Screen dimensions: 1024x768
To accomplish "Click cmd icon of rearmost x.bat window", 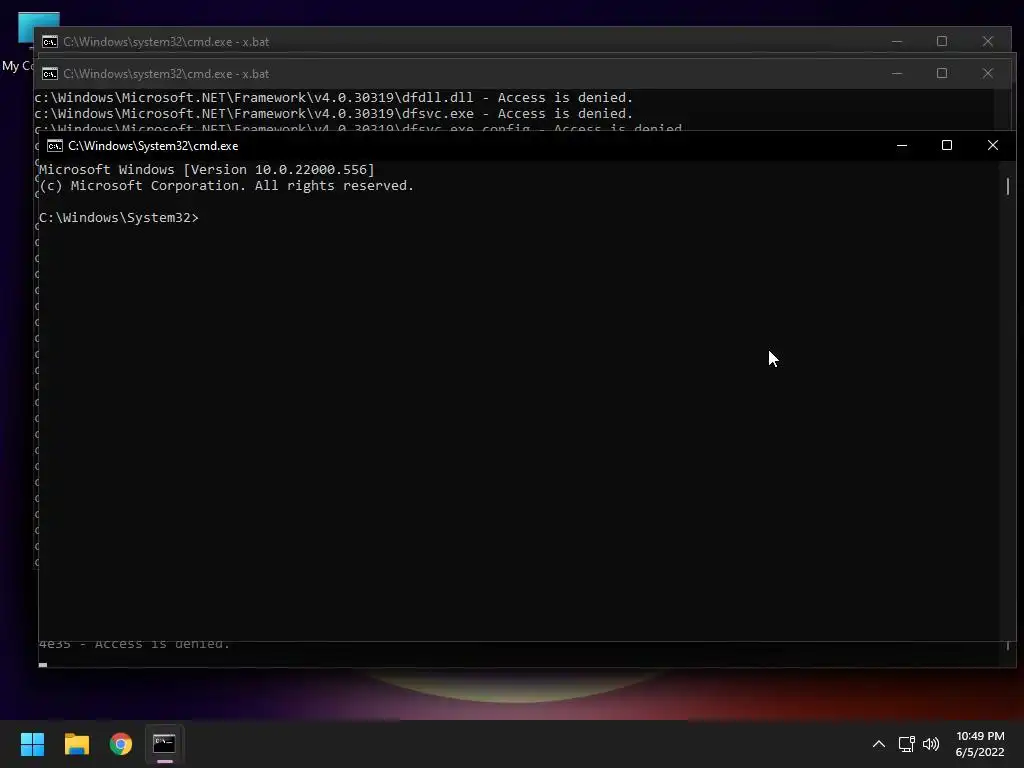I will pyautogui.click(x=50, y=42).
